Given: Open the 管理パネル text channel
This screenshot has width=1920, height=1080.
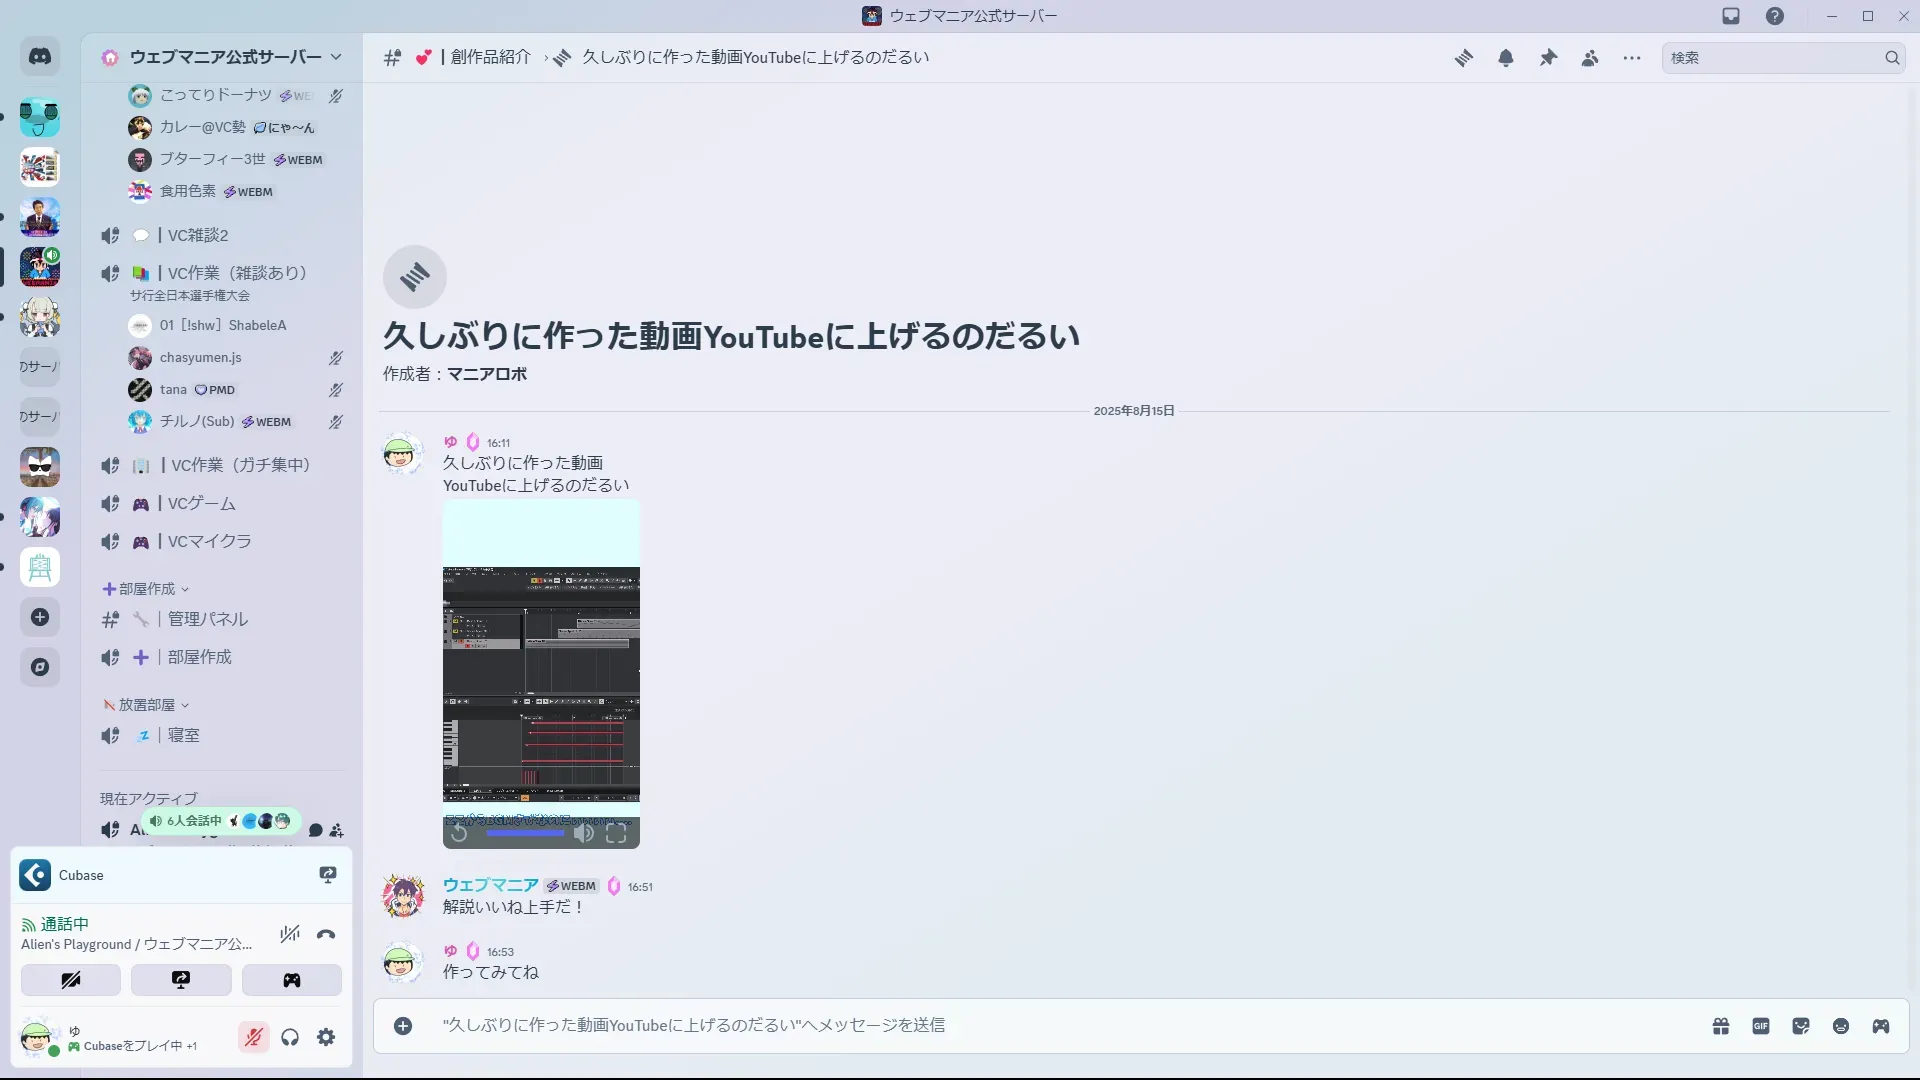Looking at the screenshot, I should click(x=207, y=619).
